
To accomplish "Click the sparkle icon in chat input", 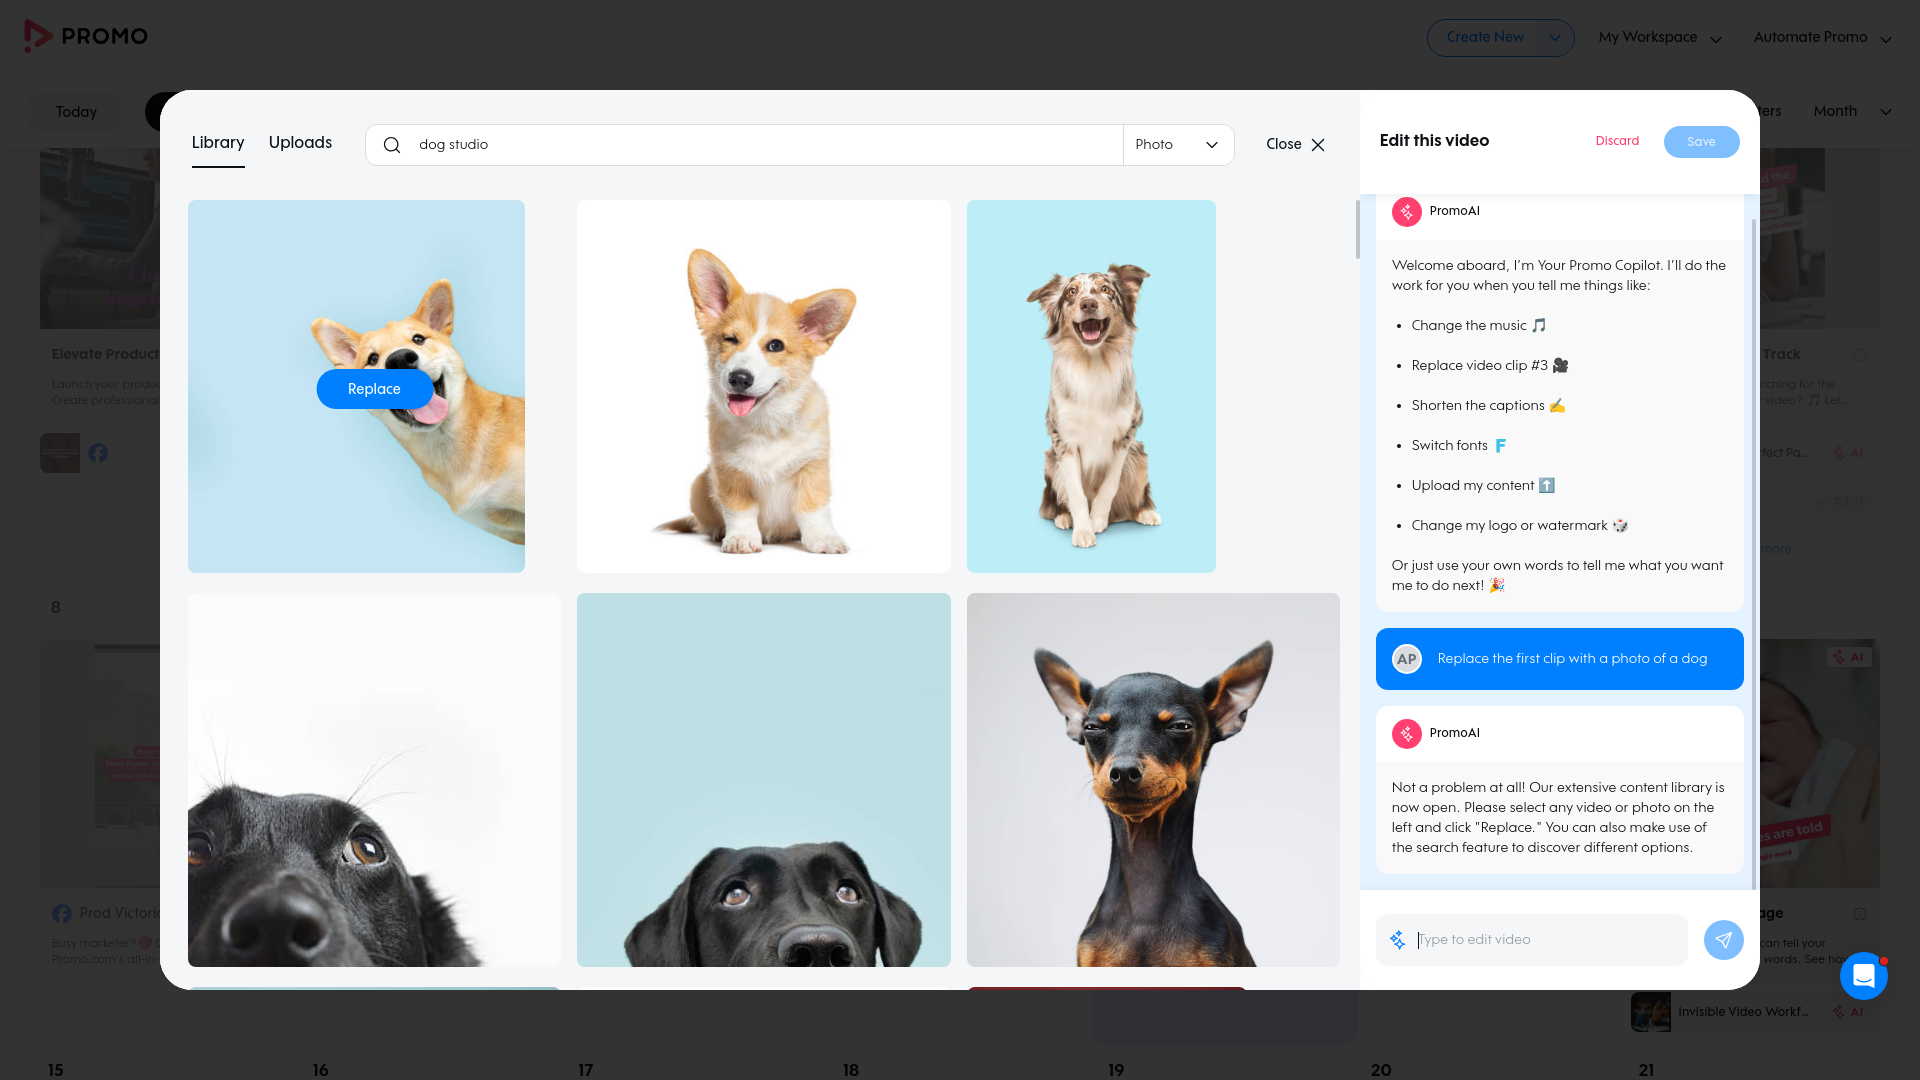I will (1398, 940).
